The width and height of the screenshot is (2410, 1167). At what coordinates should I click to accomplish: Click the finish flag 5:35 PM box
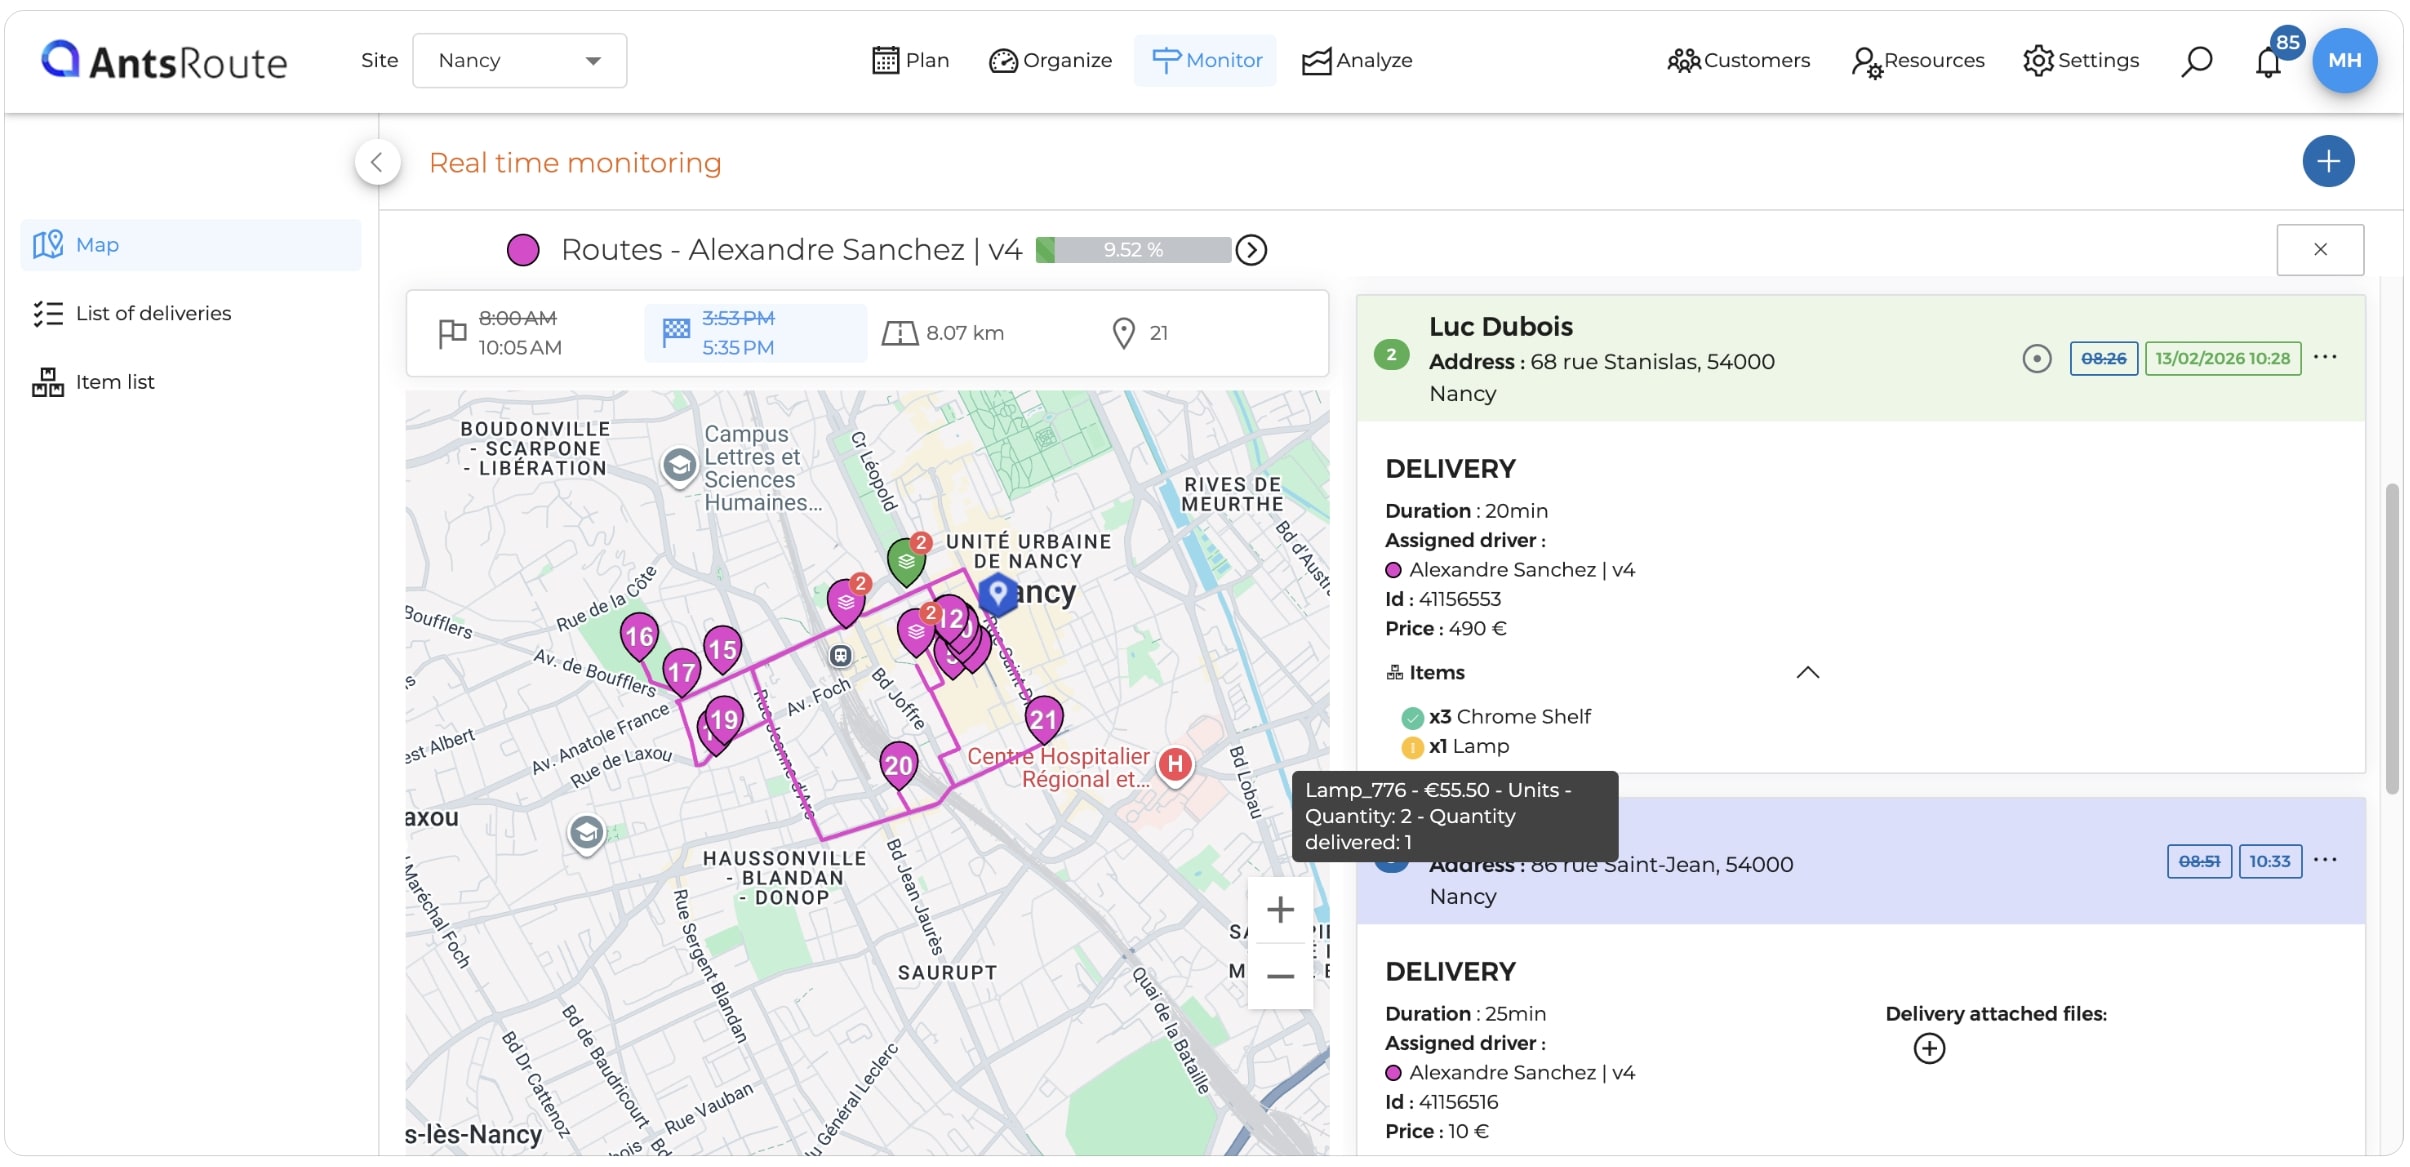click(x=756, y=333)
